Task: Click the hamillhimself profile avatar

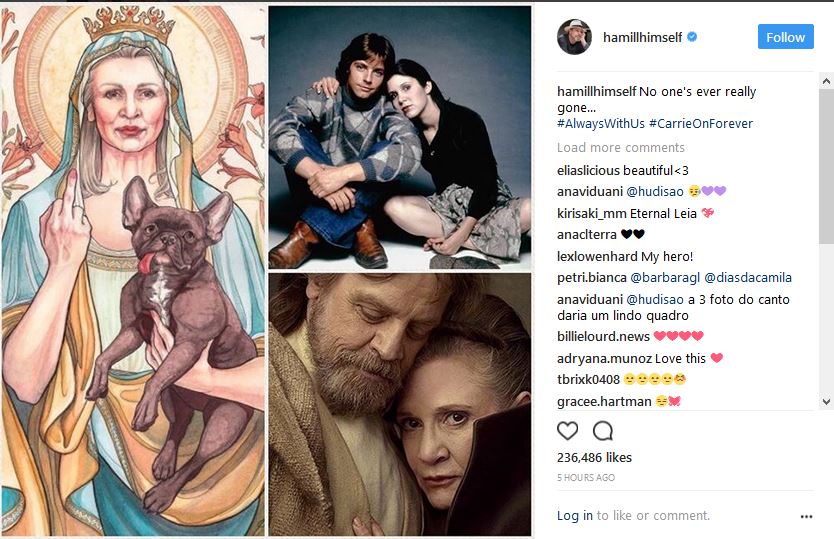Action: [x=575, y=37]
